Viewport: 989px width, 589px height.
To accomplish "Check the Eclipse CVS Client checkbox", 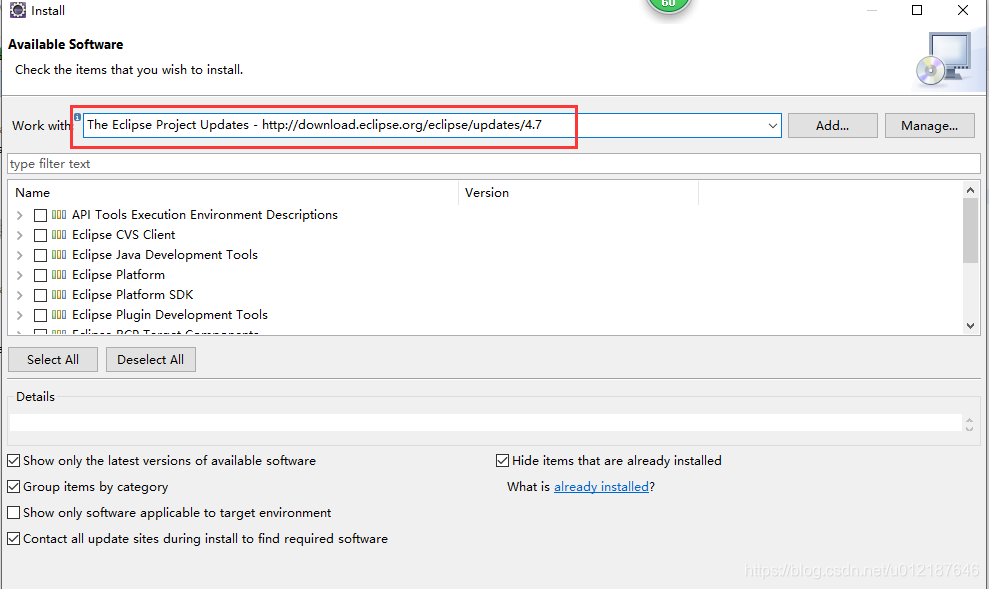I will click(40, 235).
